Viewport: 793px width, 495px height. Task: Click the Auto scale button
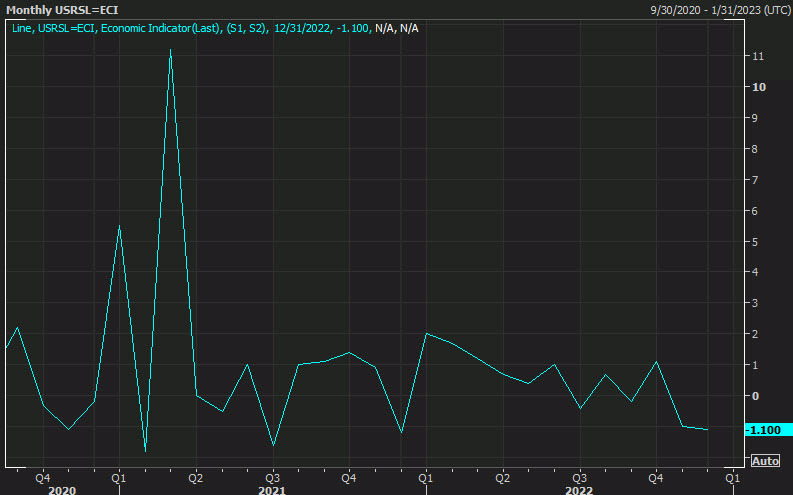click(765, 461)
